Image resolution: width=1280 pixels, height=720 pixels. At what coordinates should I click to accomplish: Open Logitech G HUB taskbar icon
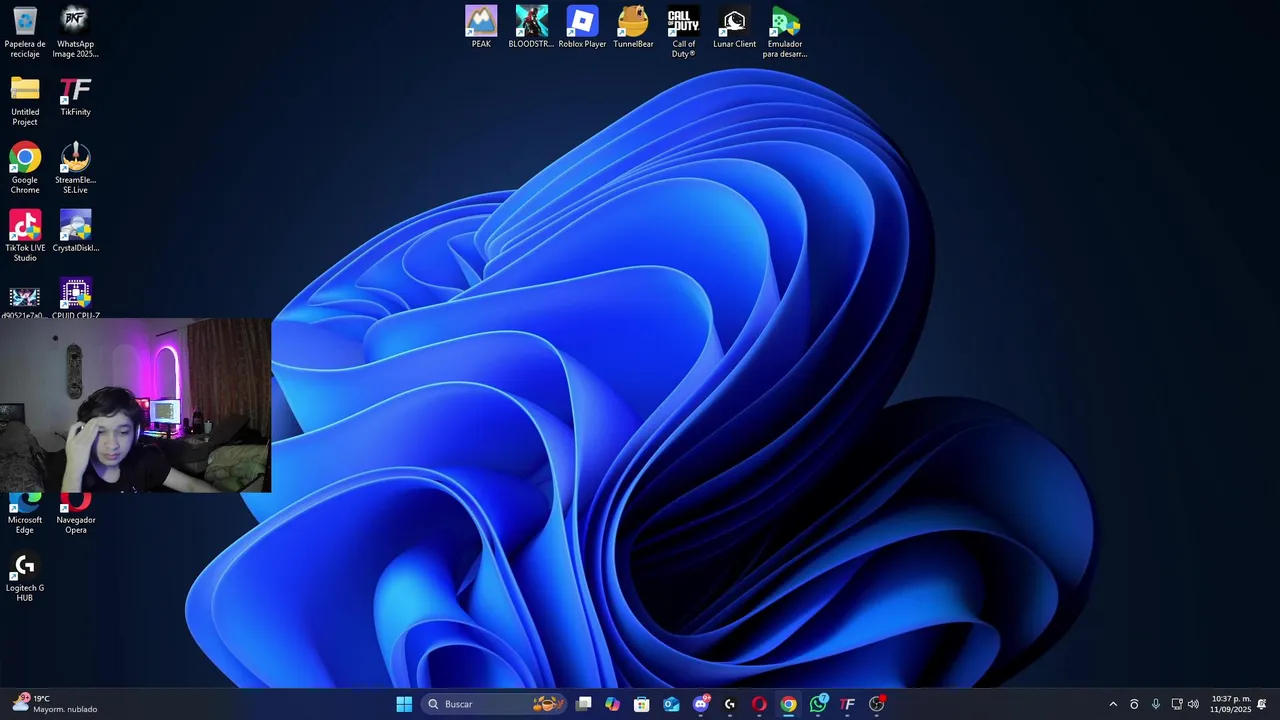coord(730,704)
